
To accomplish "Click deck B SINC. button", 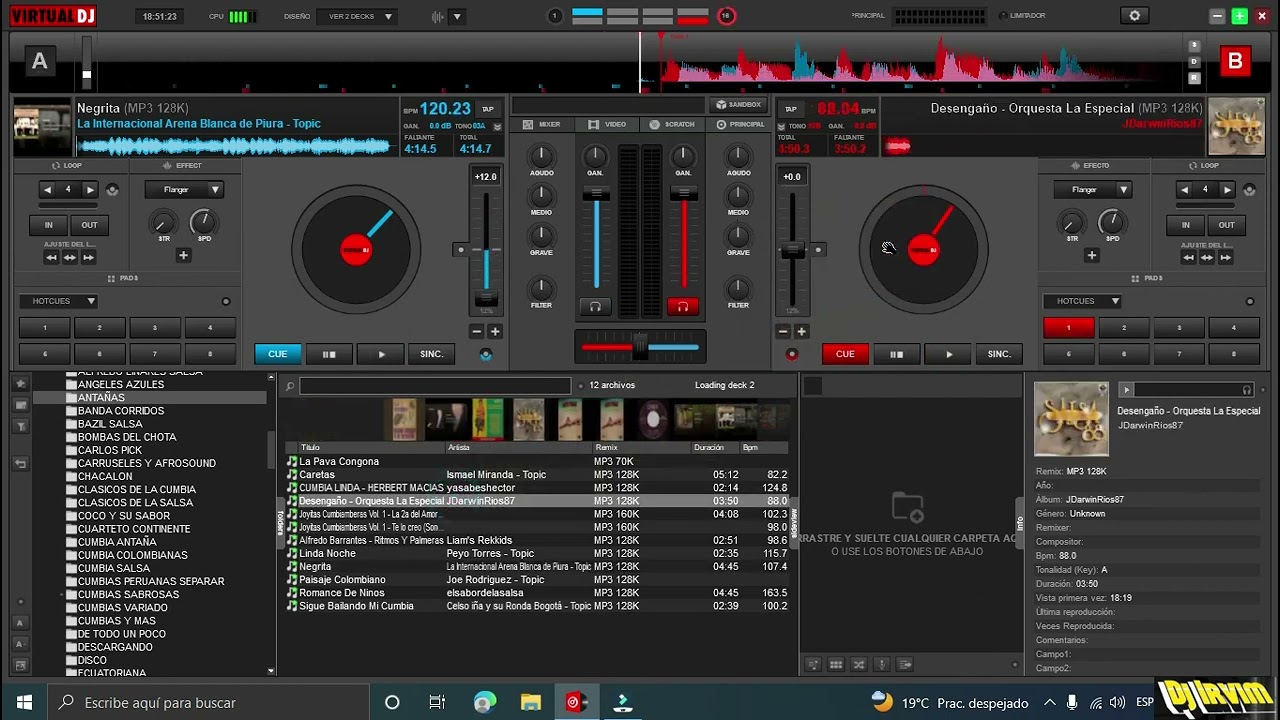I will pyautogui.click(x=1000, y=354).
